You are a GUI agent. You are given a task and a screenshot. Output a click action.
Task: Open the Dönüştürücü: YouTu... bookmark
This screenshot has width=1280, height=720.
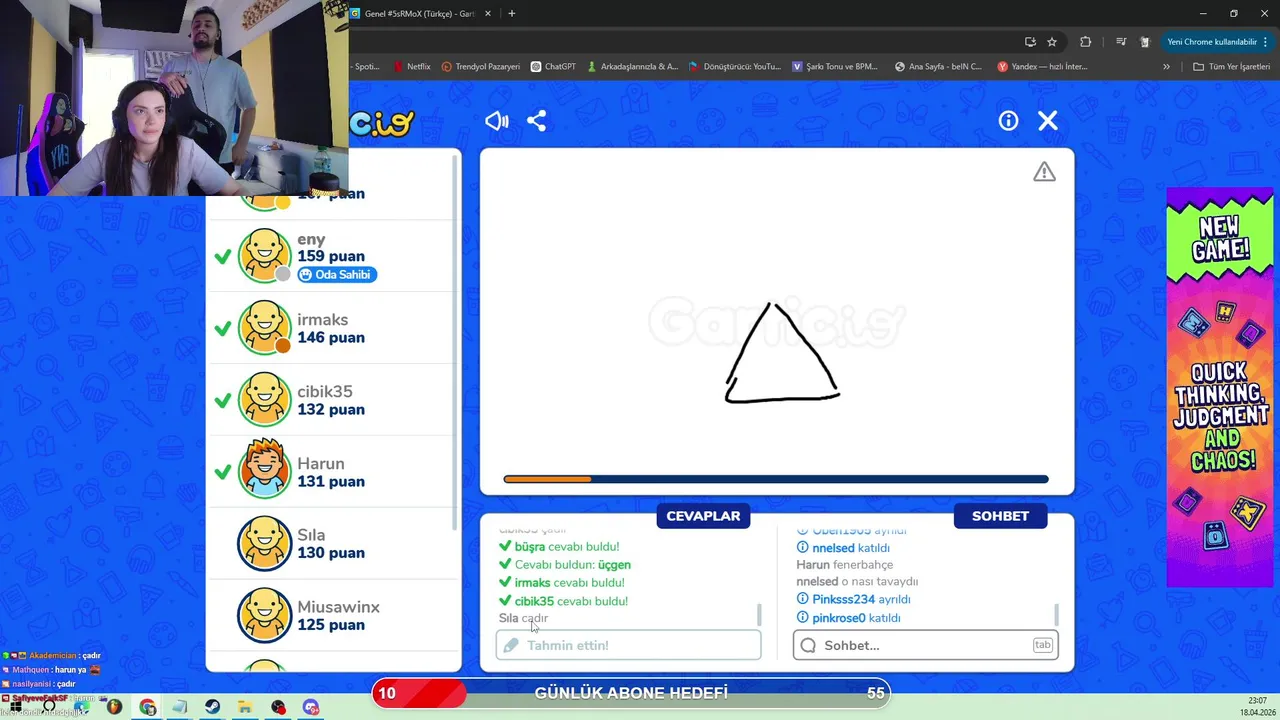pos(734,67)
